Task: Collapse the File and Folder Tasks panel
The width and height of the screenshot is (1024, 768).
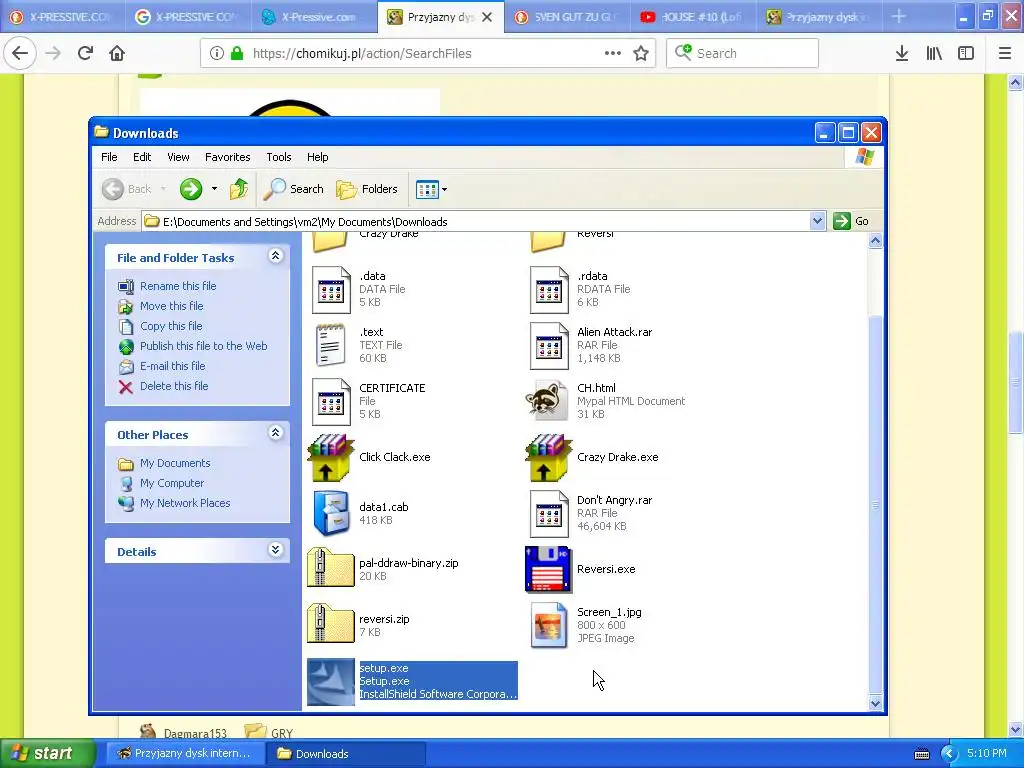Action: [x=276, y=256]
